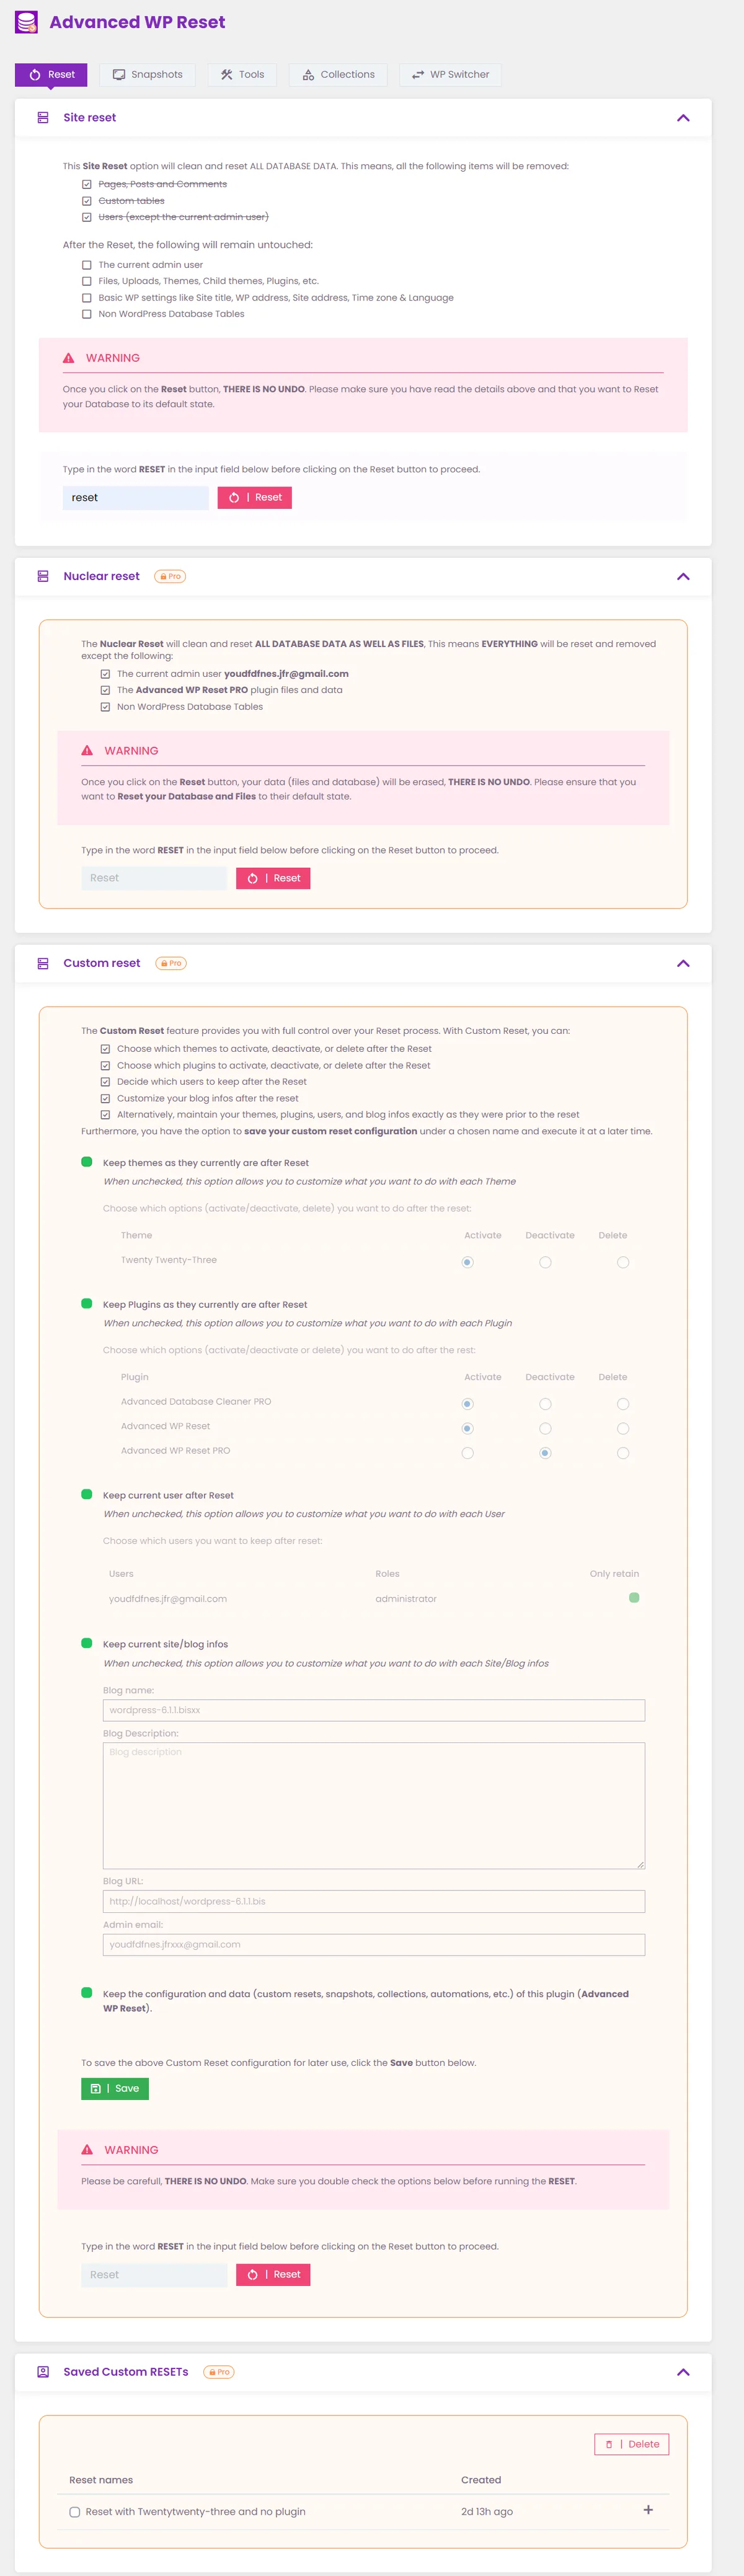Click the Saved Custom RESETs section icon
This screenshot has width=744, height=2576.
43,2372
